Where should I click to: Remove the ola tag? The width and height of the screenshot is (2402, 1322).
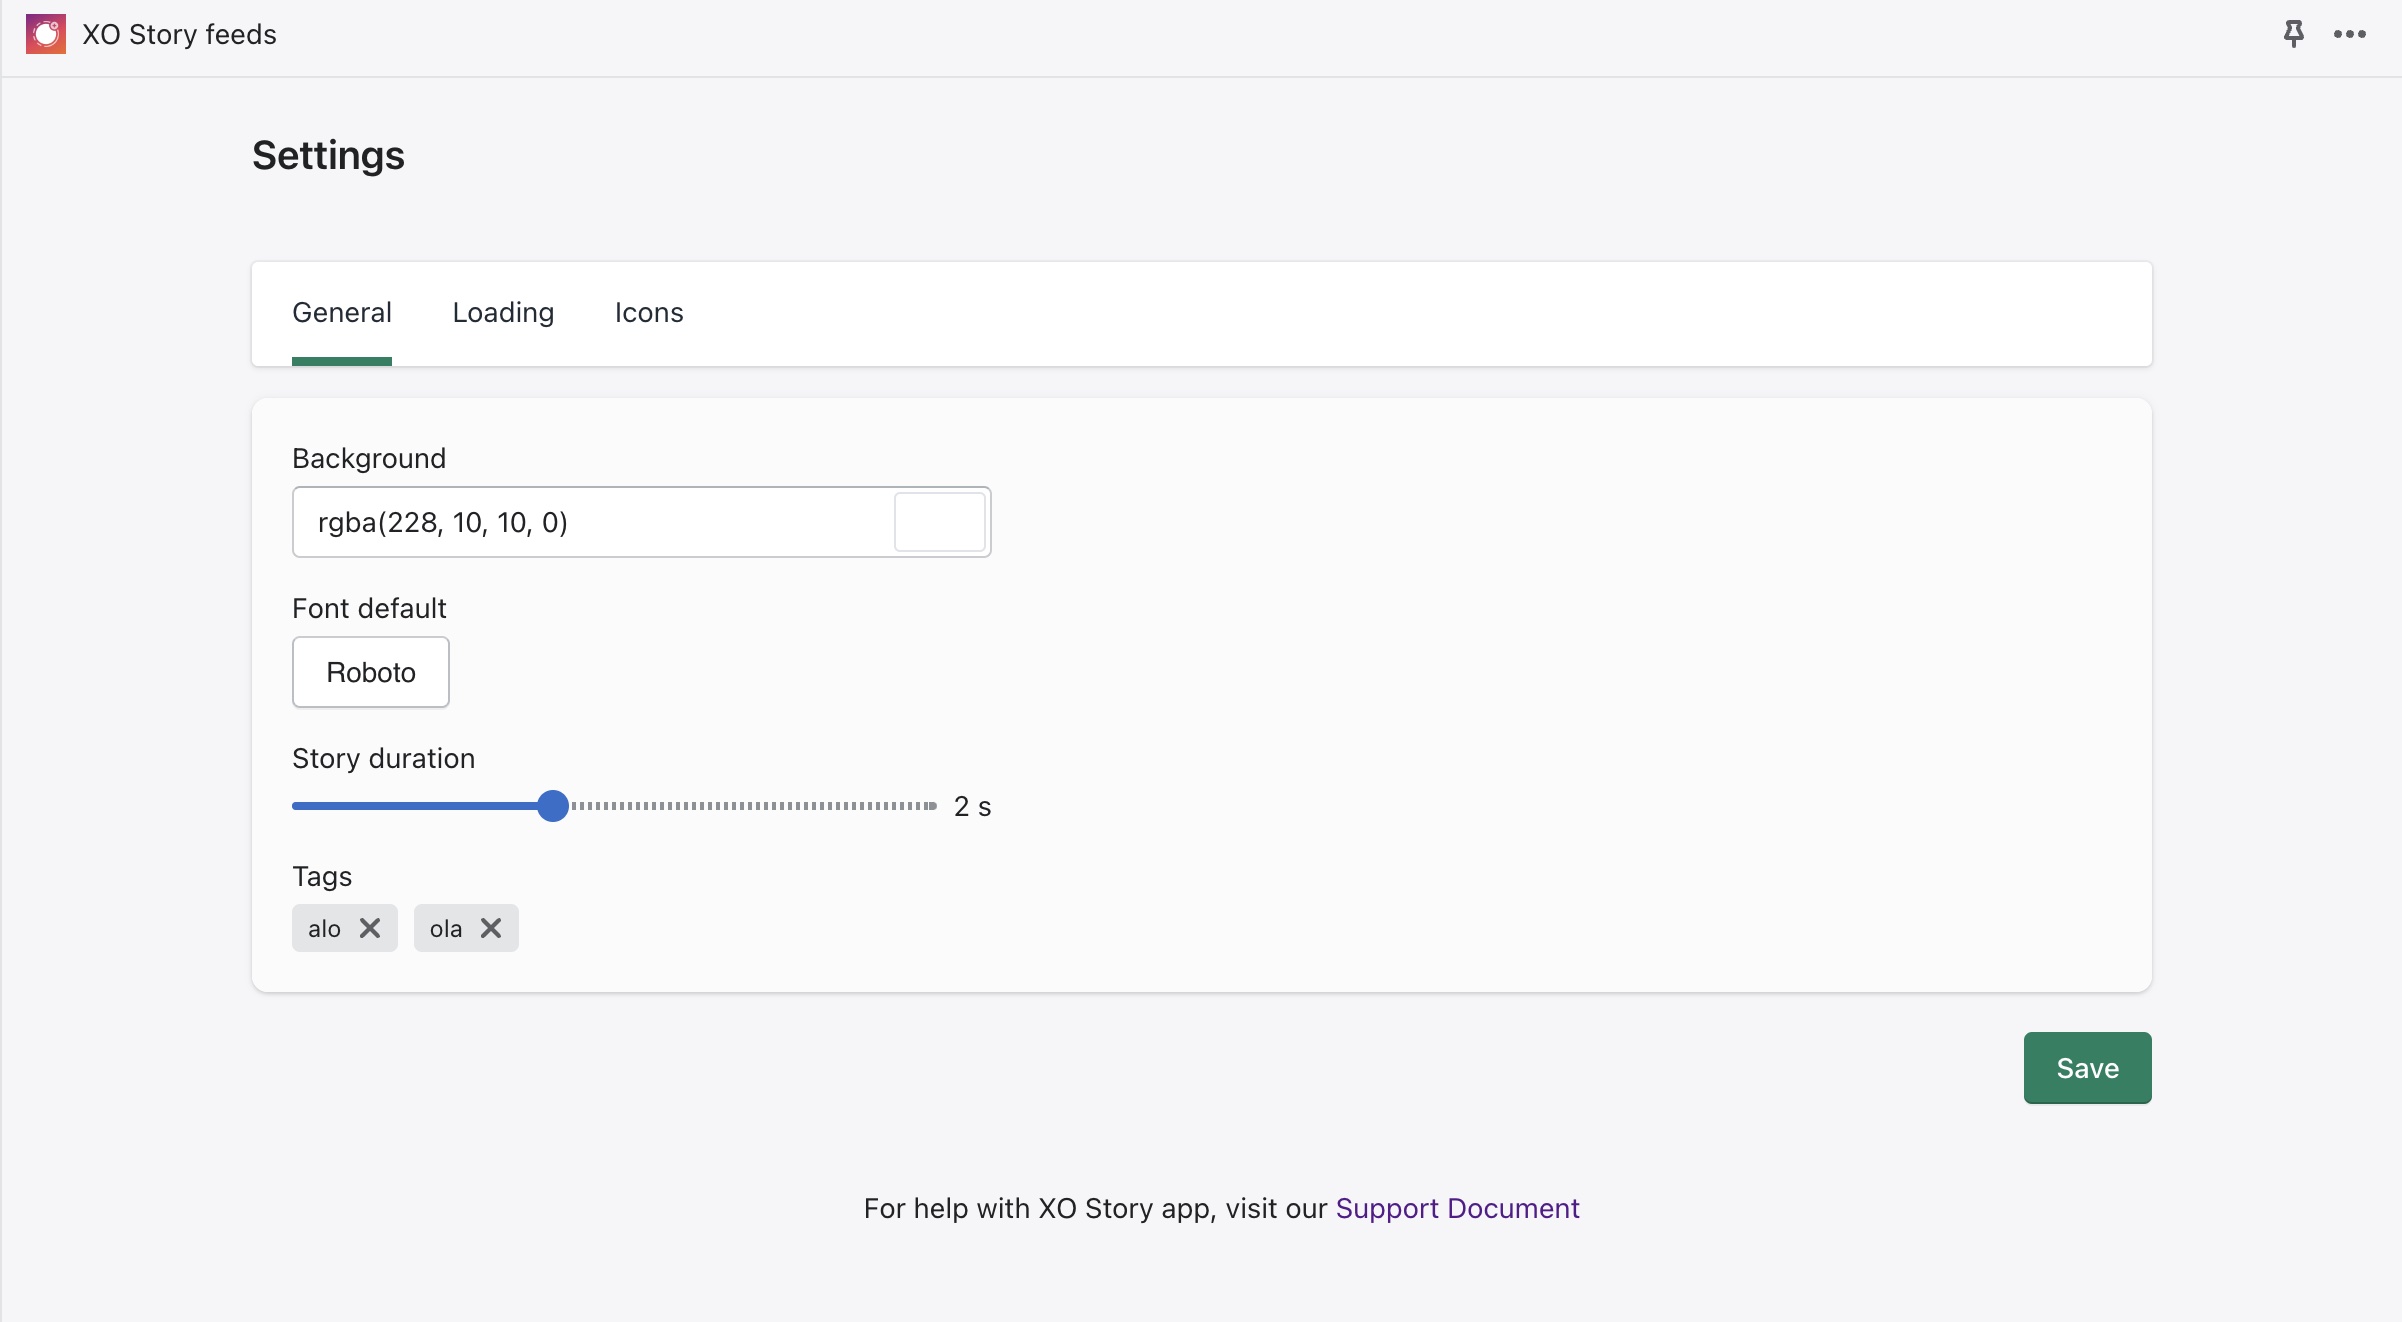tap(491, 928)
